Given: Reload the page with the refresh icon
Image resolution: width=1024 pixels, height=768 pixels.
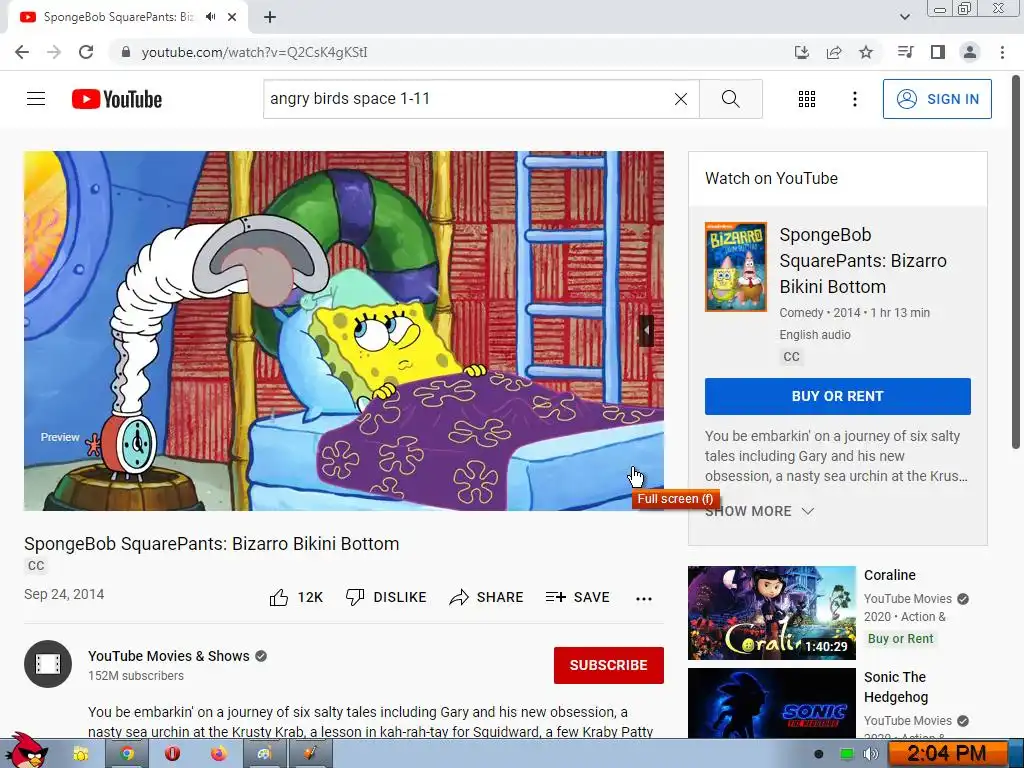Looking at the screenshot, I should click(x=86, y=52).
